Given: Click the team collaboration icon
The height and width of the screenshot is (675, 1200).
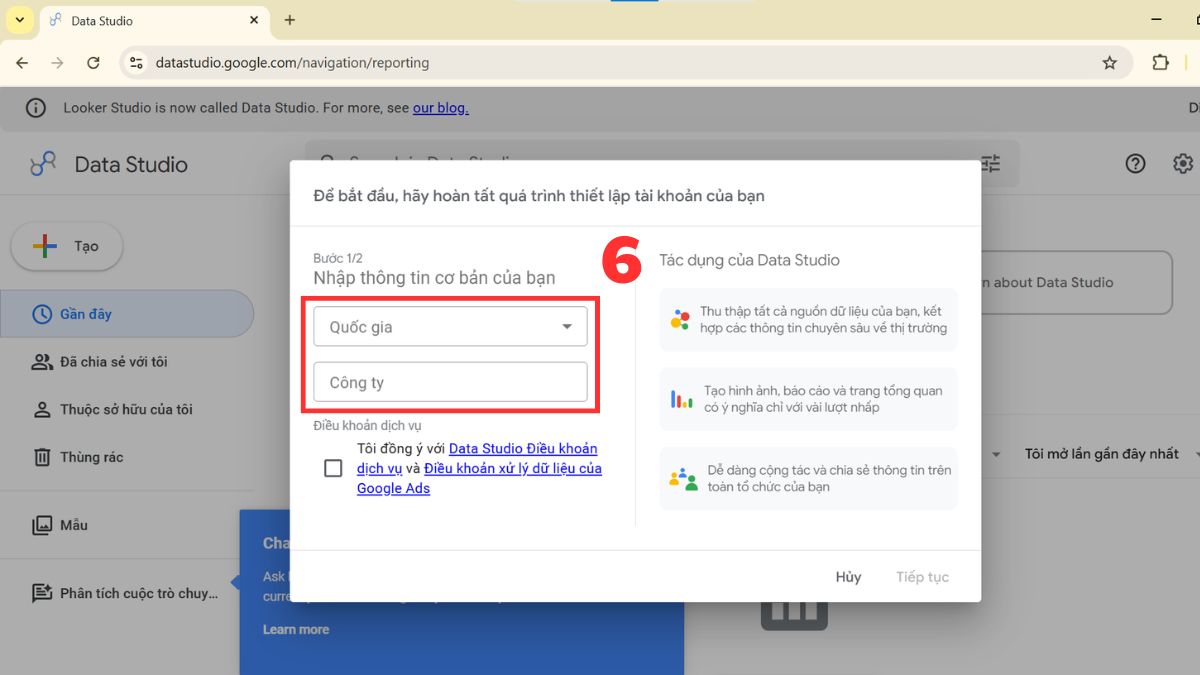Looking at the screenshot, I should (x=683, y=478).
